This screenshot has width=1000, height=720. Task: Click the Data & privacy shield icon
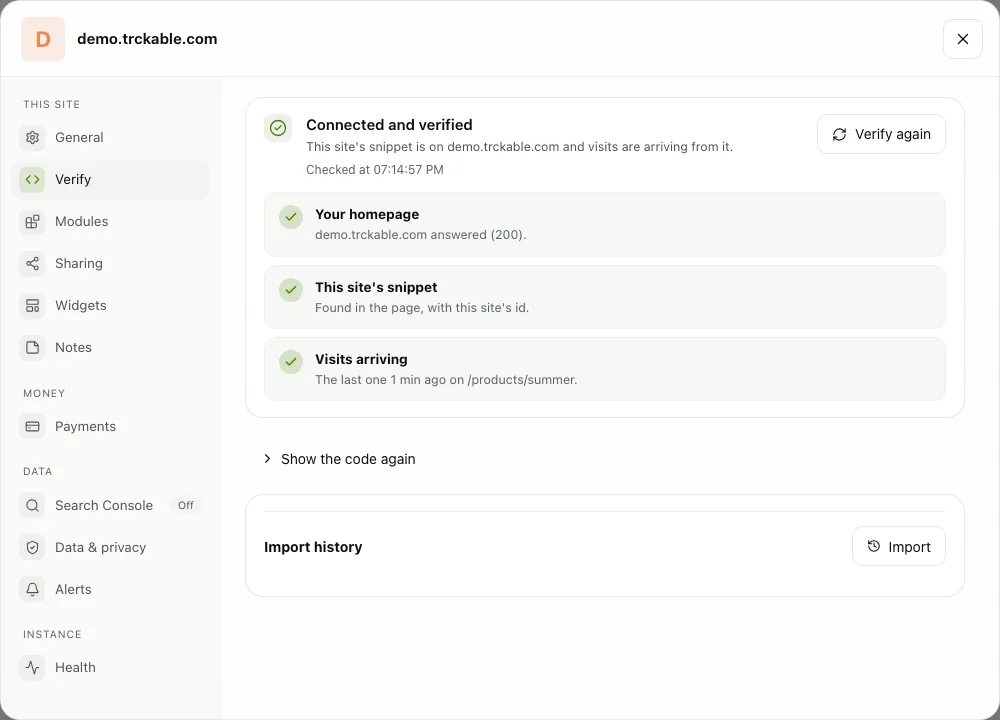33,547
